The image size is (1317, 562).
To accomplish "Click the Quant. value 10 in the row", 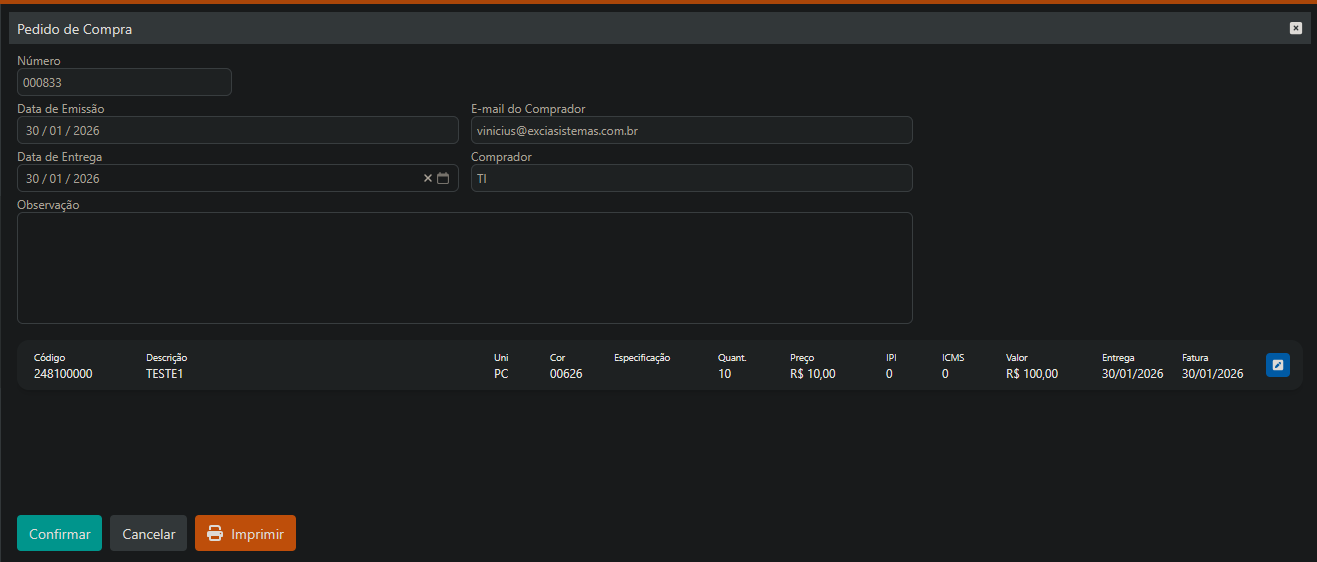I will (x=725, y=374).
